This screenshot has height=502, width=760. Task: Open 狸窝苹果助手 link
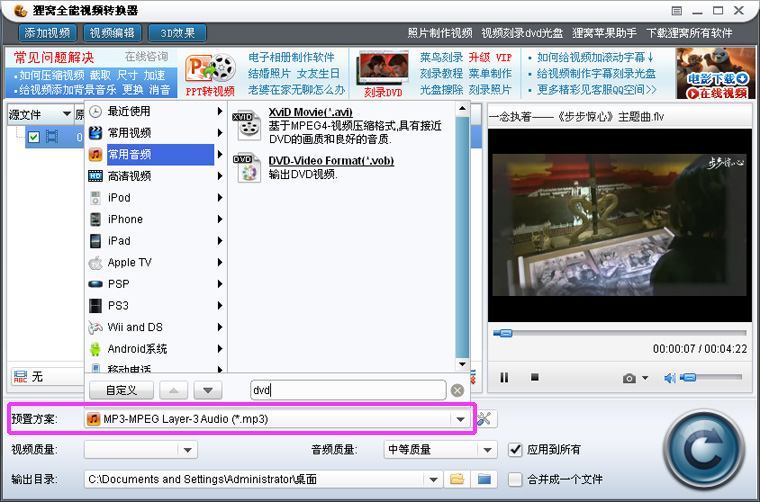coord(604,33)
